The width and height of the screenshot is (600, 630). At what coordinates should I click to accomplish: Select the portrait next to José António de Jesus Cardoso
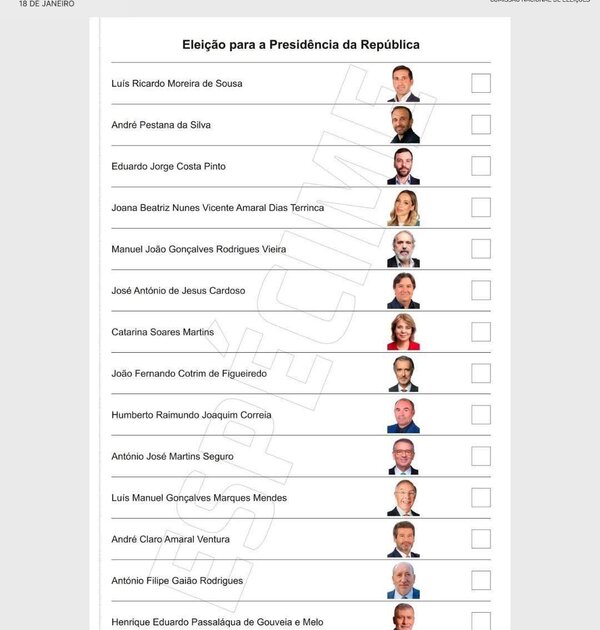(404, 291)
